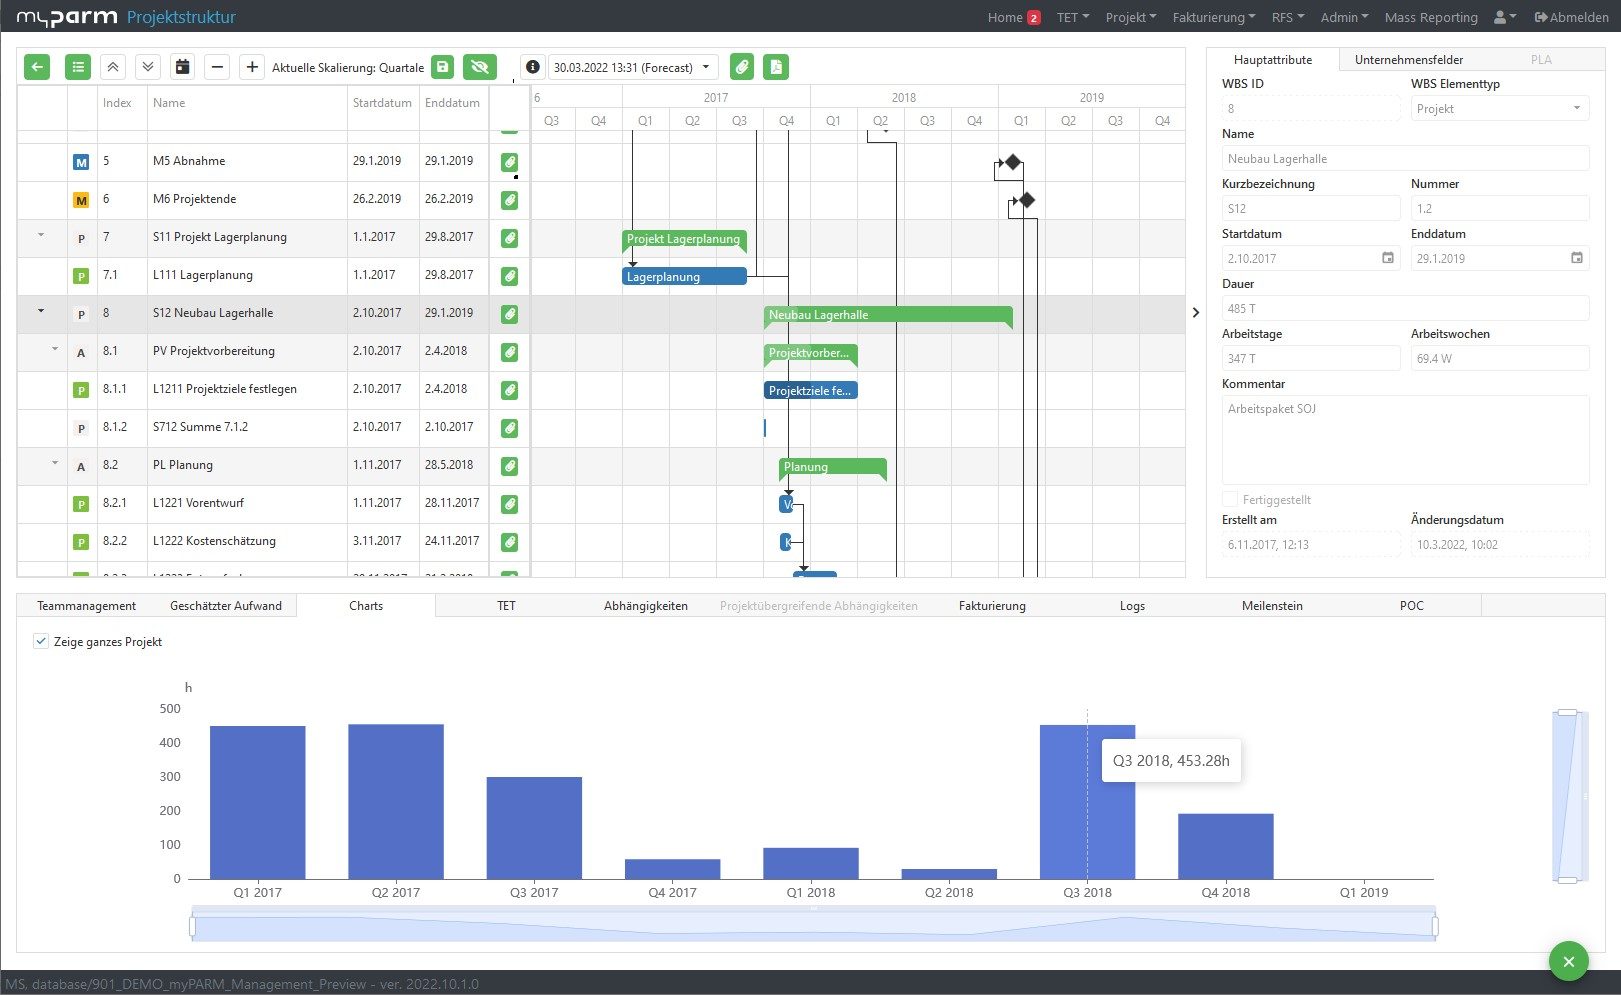Open the WBS Elementtyp dropdown
Viewport: 1621px width, 995px height.
click(x=1499, y=109)
